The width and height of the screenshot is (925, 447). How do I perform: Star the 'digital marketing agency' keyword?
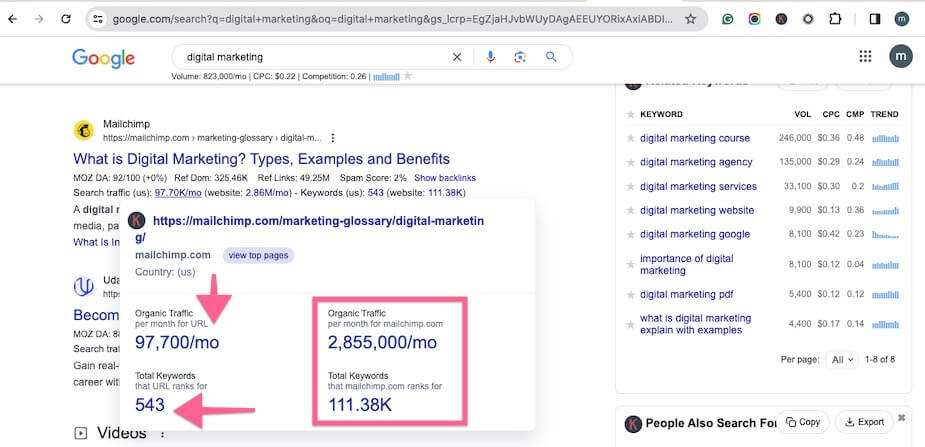pyautogui.click(x=631, y=162)
